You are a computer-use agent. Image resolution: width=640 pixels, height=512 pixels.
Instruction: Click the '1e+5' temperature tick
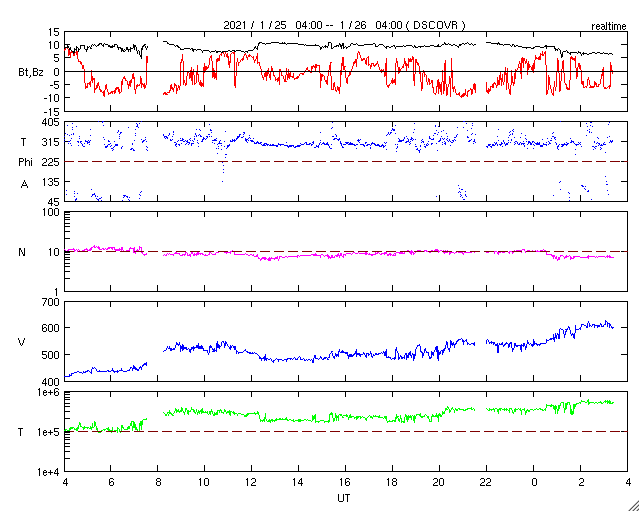(x=49, y=432)
